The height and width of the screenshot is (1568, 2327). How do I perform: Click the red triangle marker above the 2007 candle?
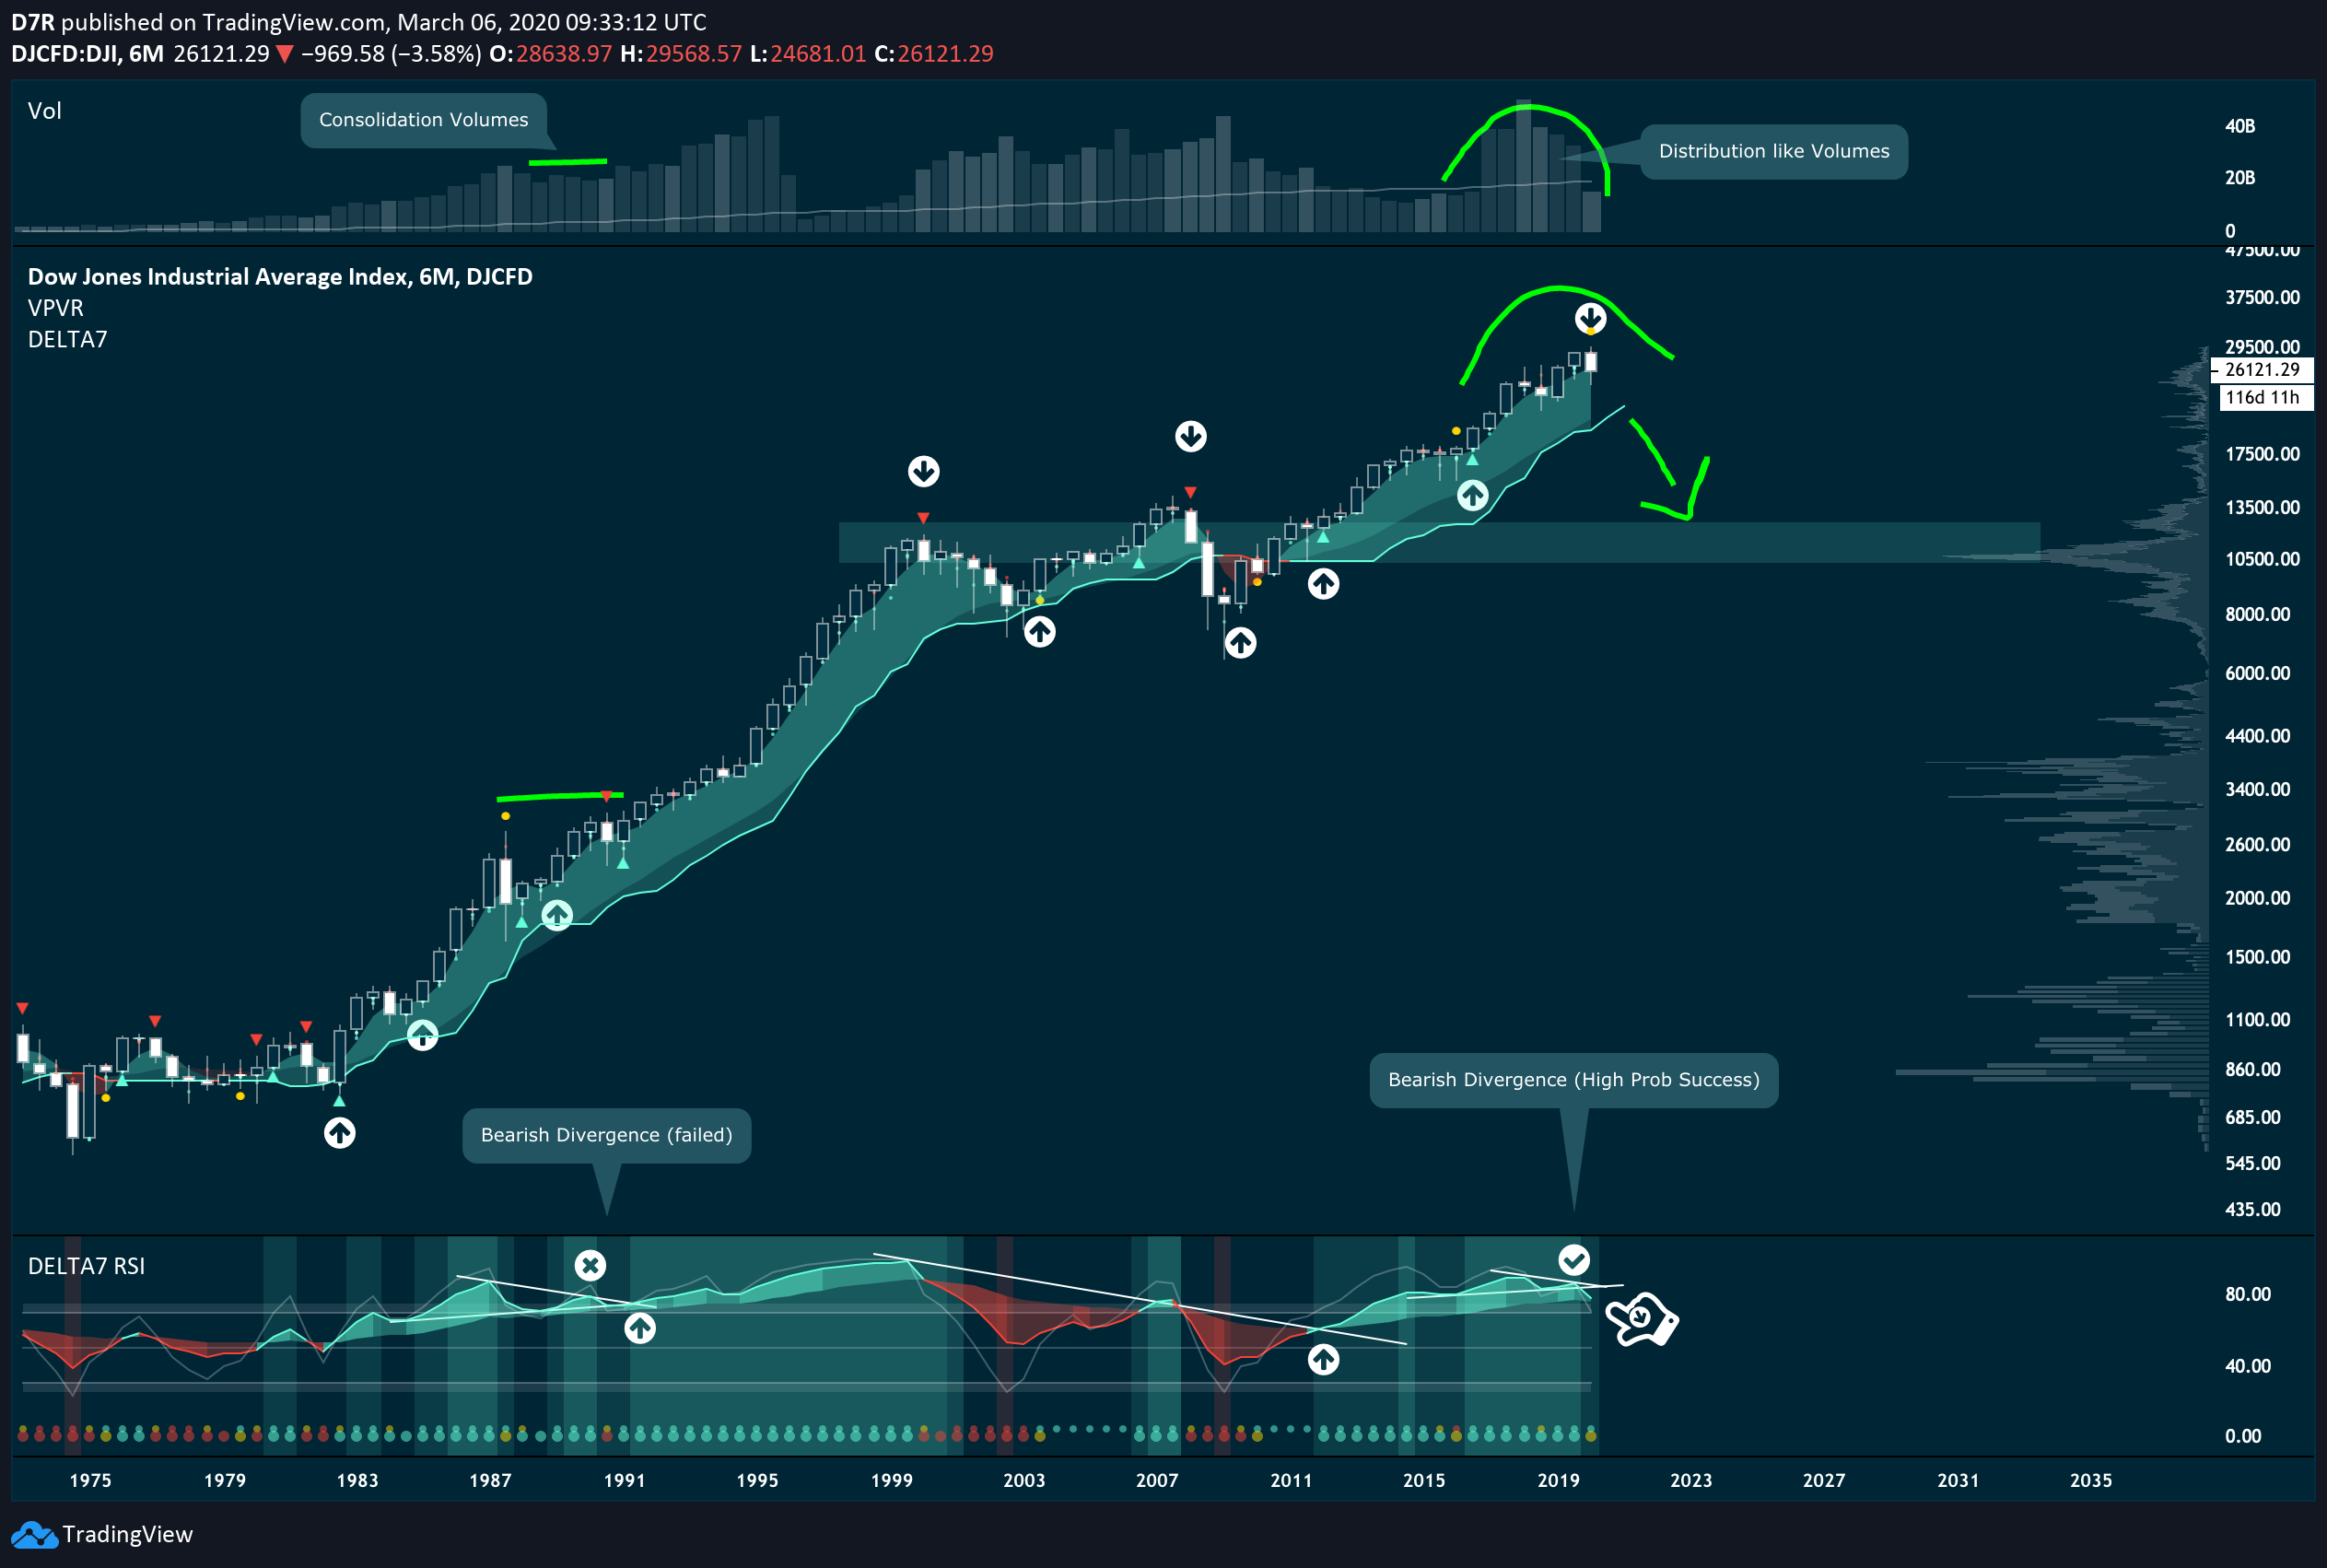(1190, 493)
